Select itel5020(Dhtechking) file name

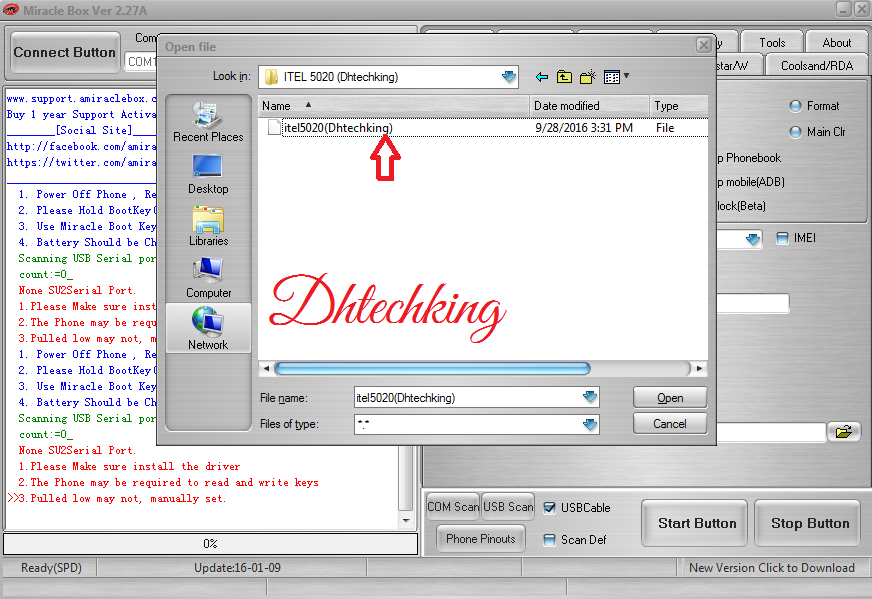338,128
